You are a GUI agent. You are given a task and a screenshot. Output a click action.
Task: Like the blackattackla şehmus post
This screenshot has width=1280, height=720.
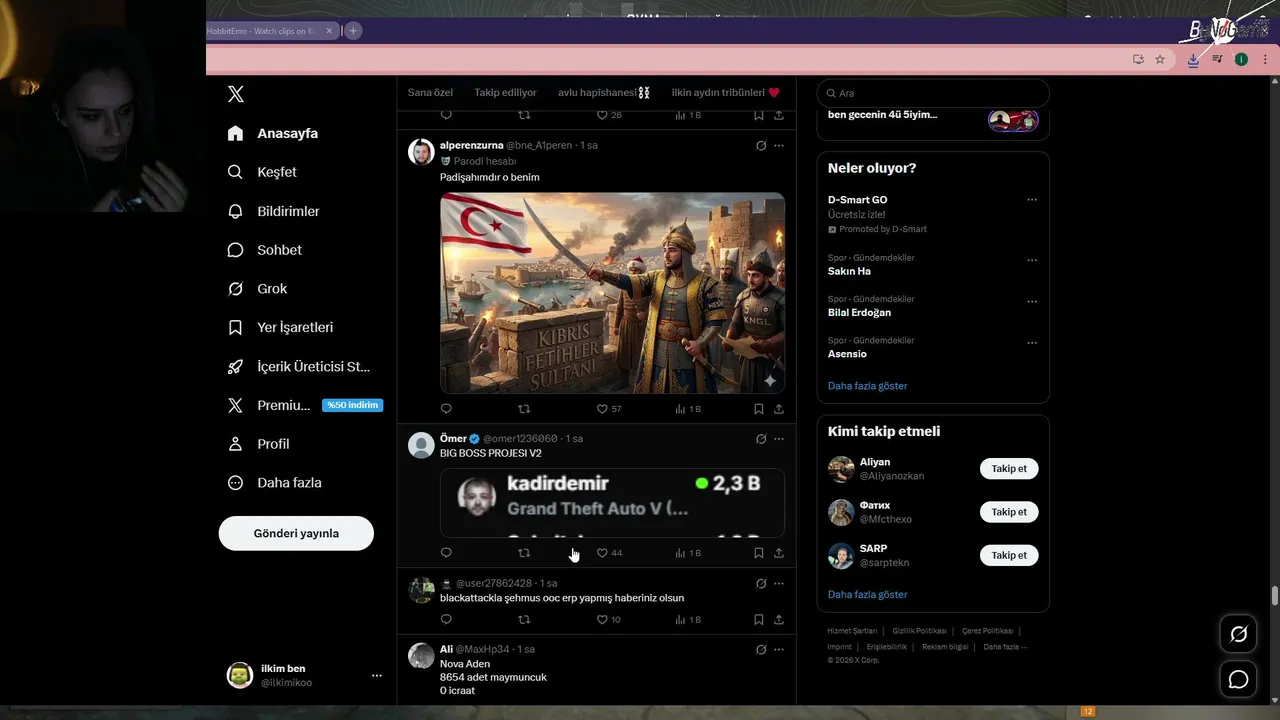(x=608, y=620)
